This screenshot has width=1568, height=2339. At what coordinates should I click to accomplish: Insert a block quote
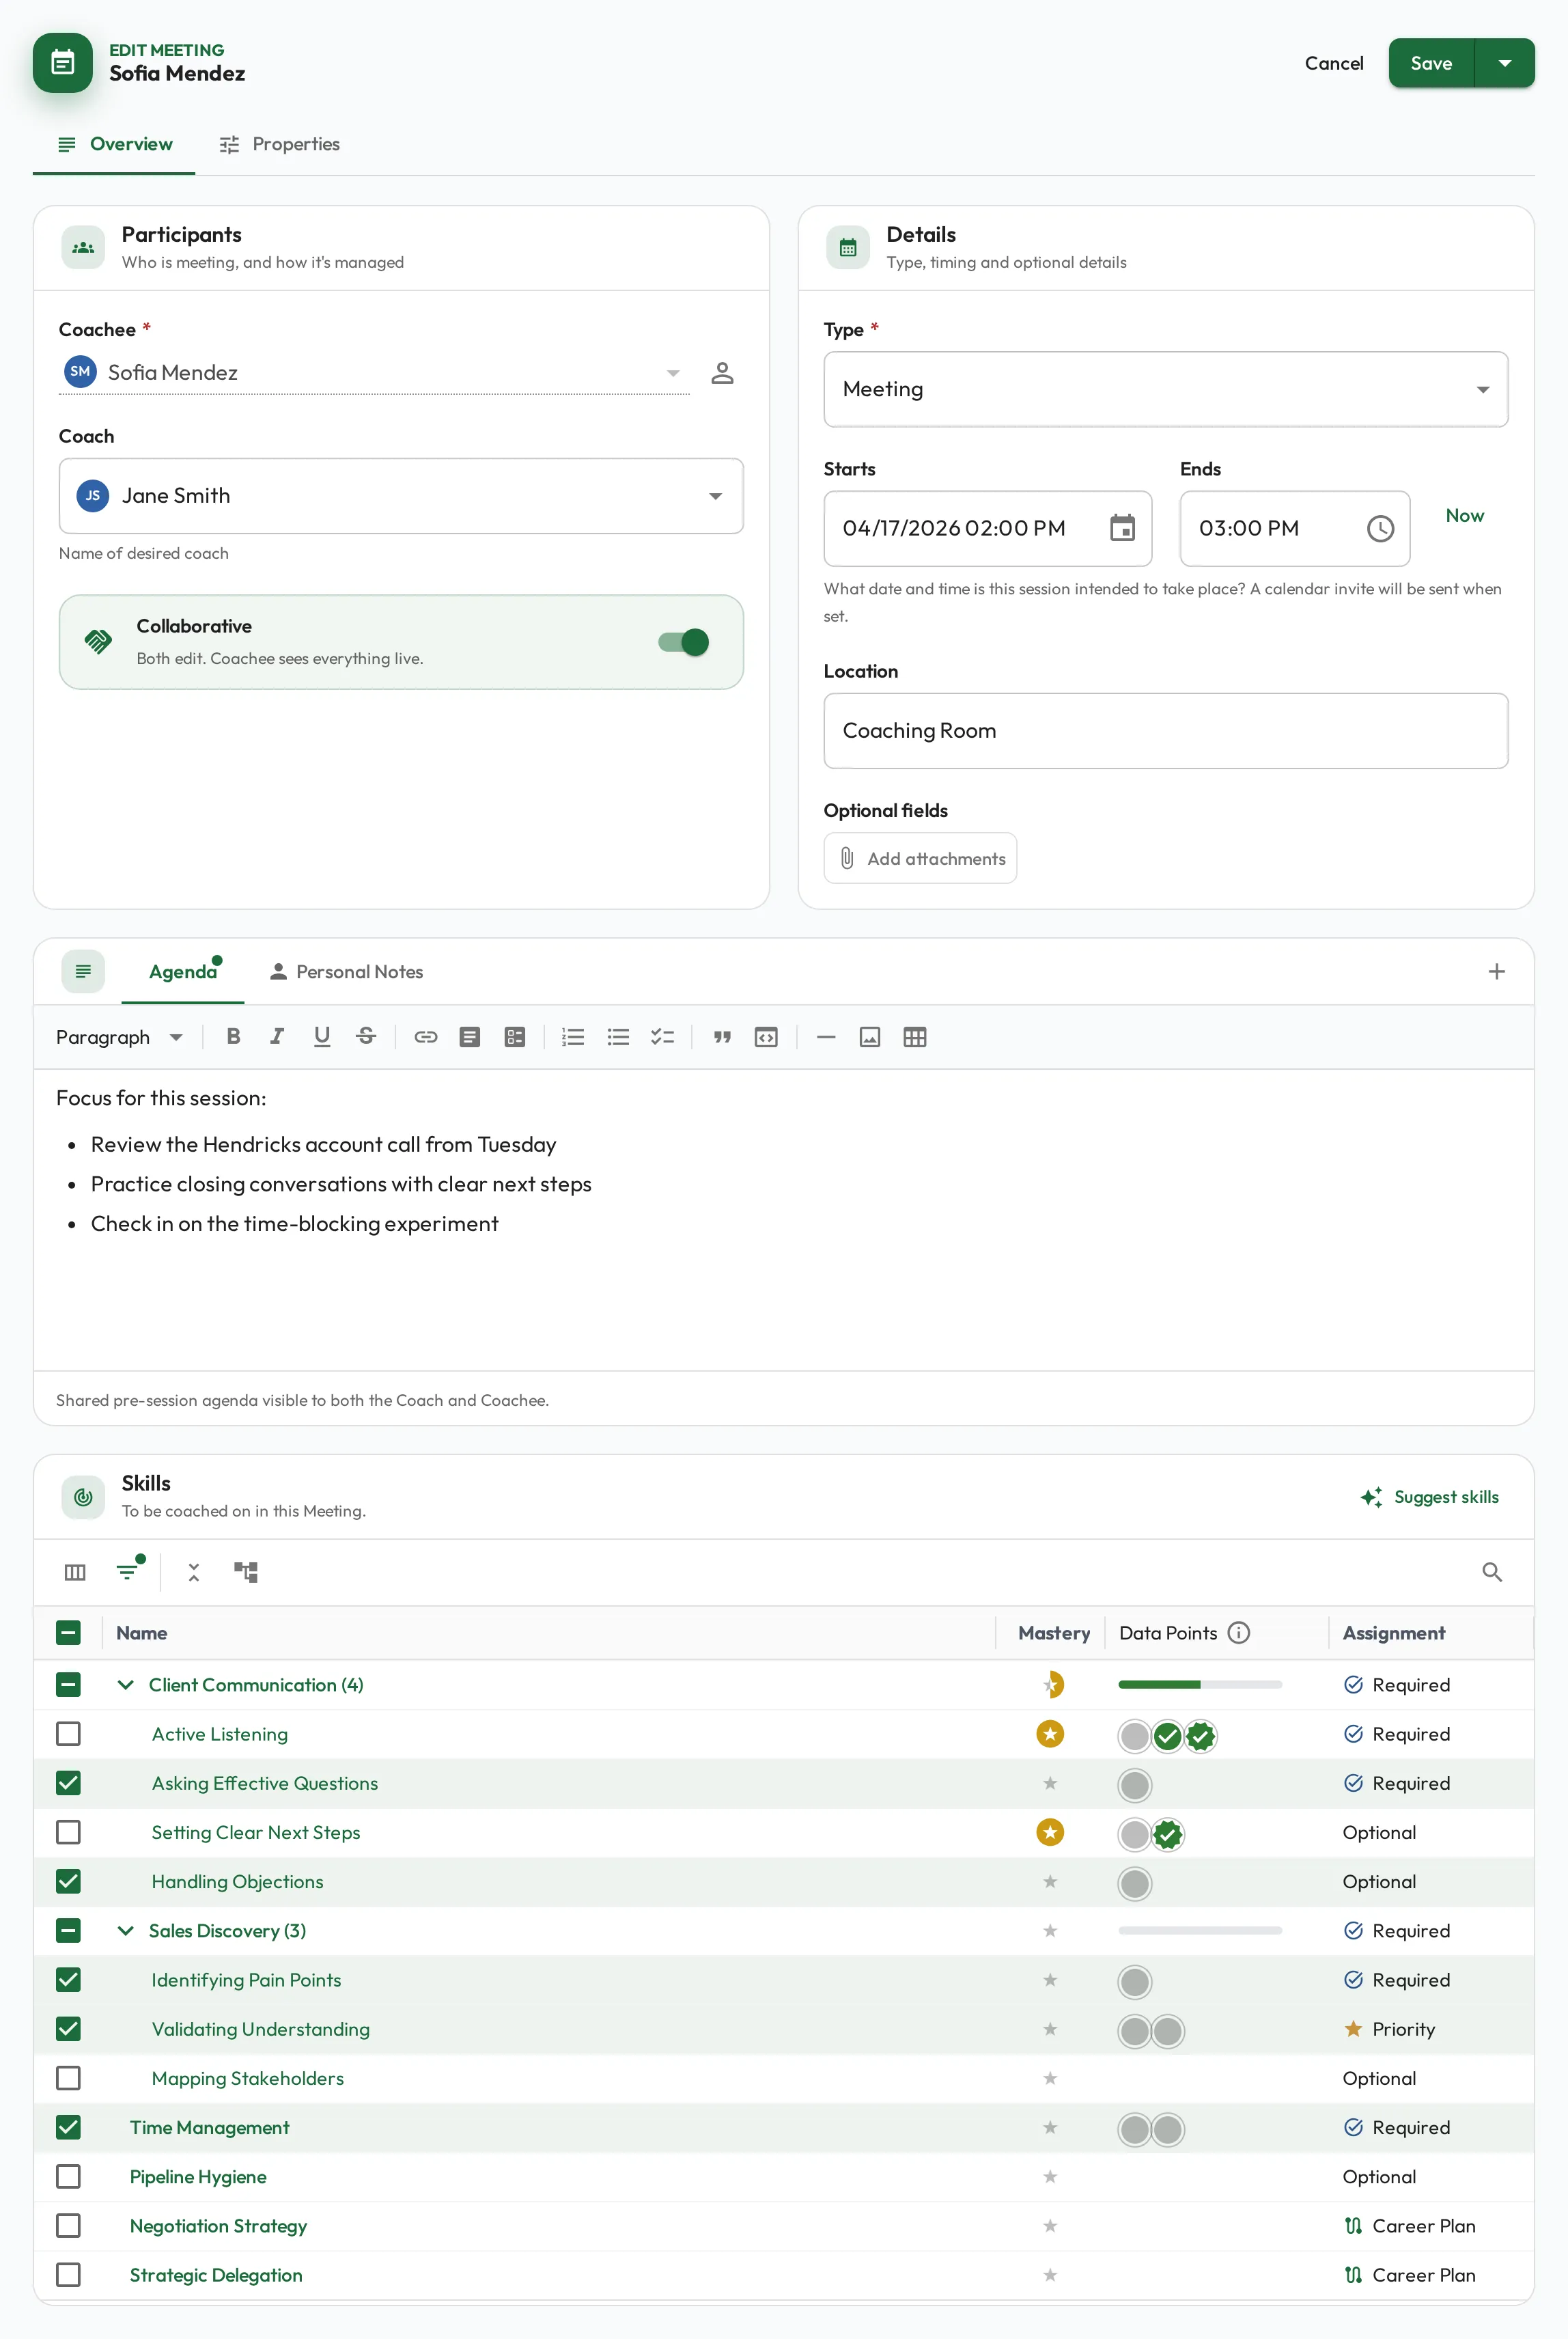[x=722, y=1037]
